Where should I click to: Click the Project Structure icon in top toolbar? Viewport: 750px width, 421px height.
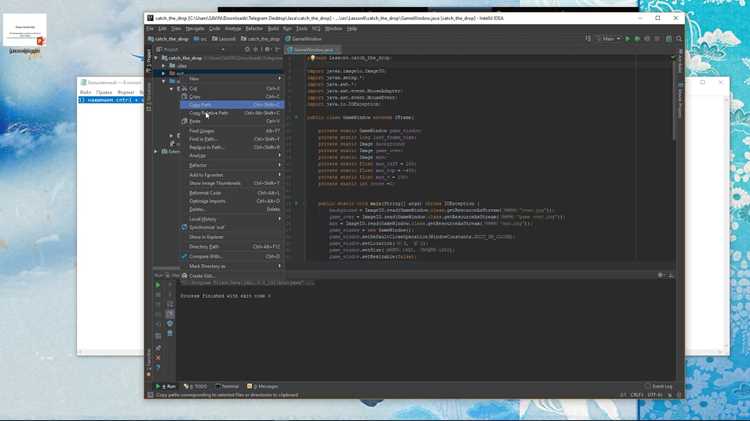[x=669, y=39]
